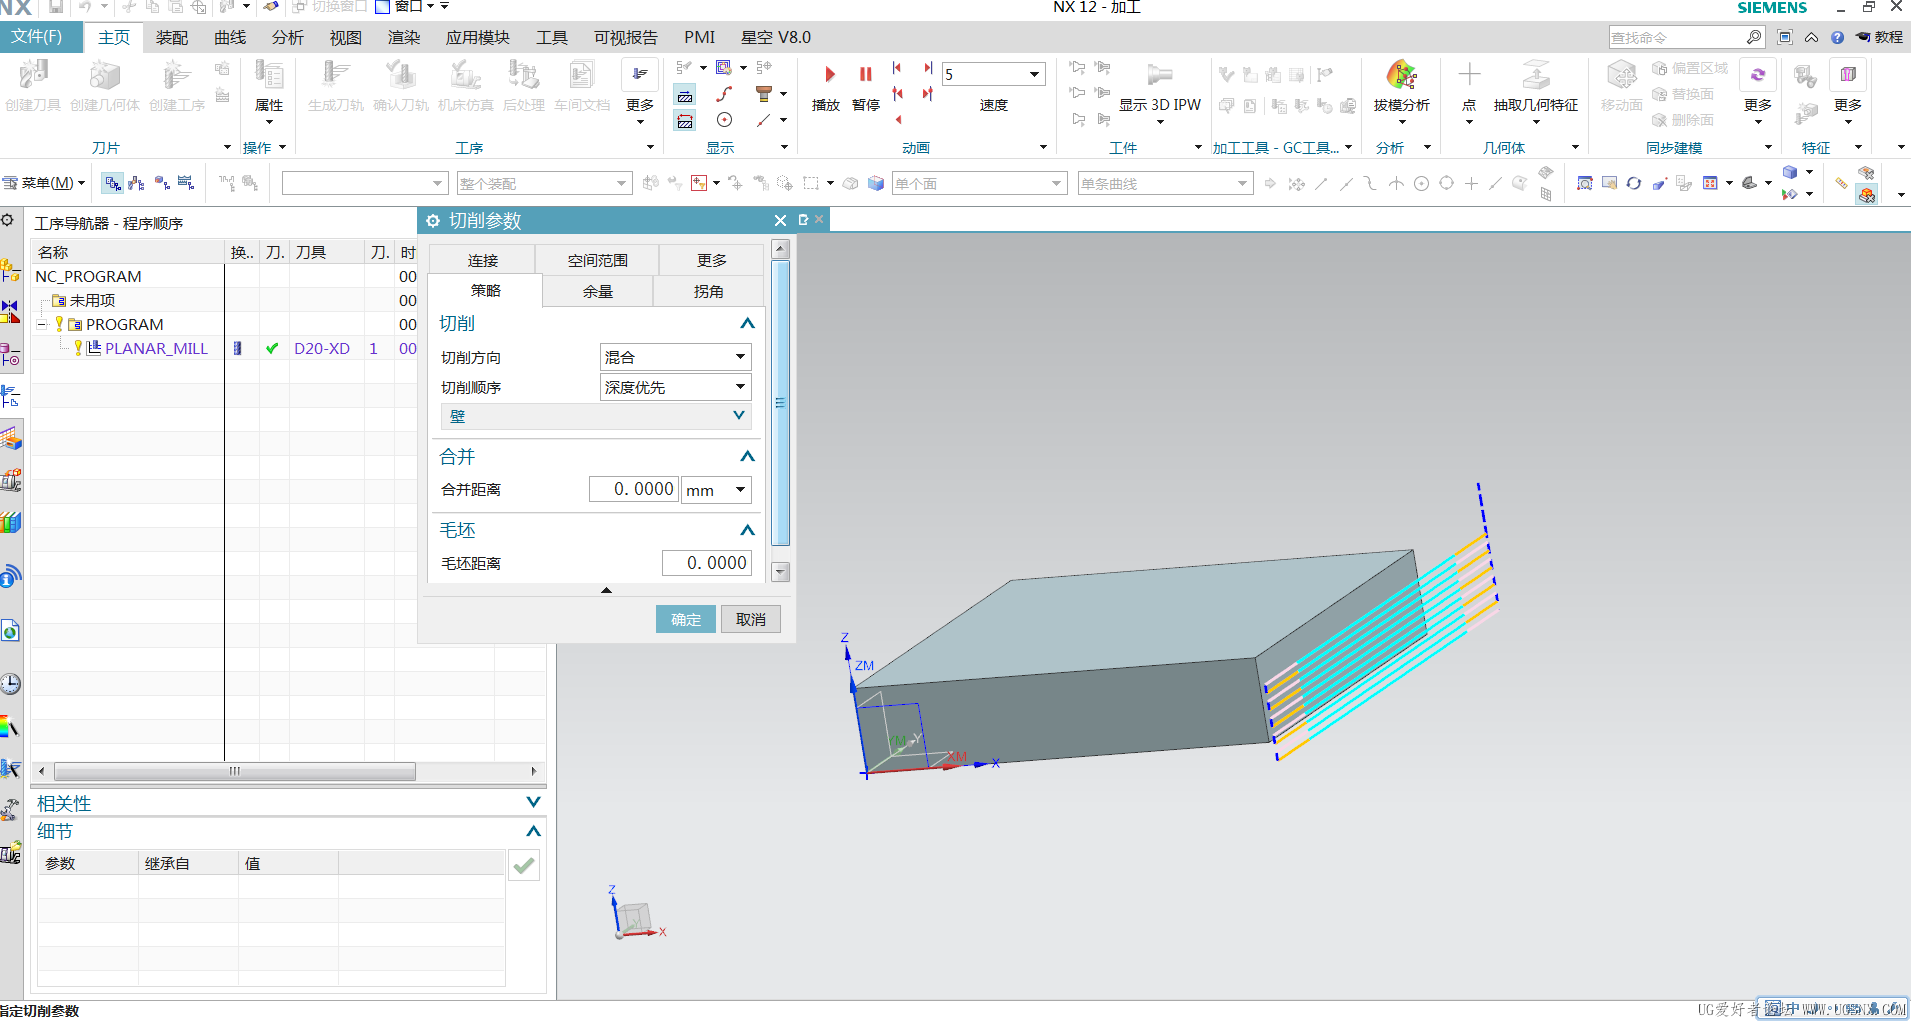Viewport: 1911px width, 1022px height.
Task: Switch to the 空间范围 tab
Action: point(597,260)
